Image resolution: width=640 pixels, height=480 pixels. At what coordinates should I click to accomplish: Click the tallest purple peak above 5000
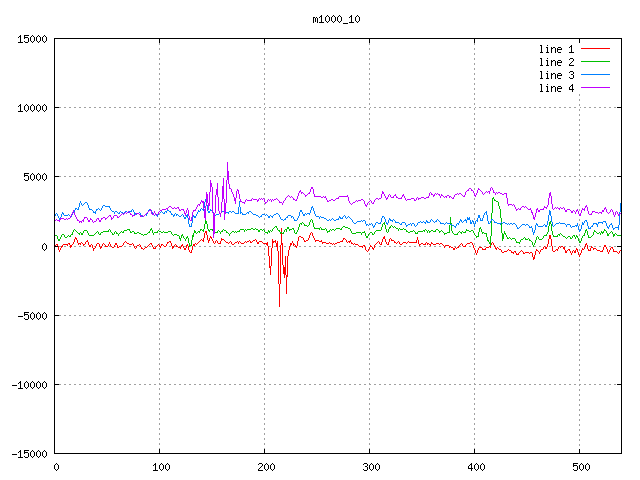click(x=227, y=163)
